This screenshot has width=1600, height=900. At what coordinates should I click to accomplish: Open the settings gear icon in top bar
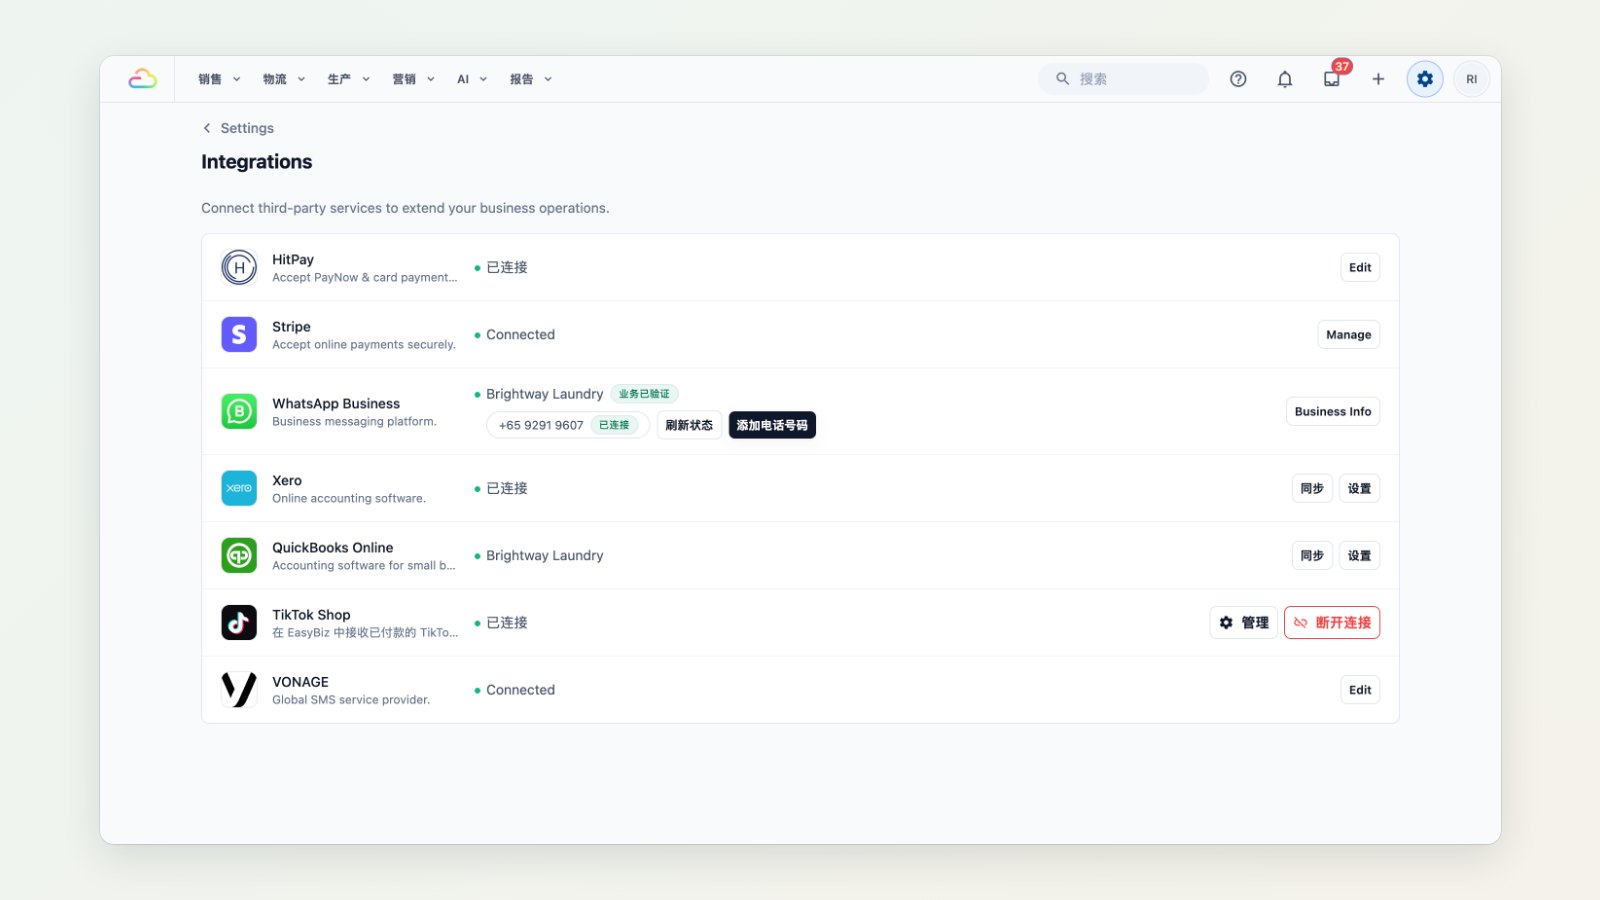coord(1425,79)
